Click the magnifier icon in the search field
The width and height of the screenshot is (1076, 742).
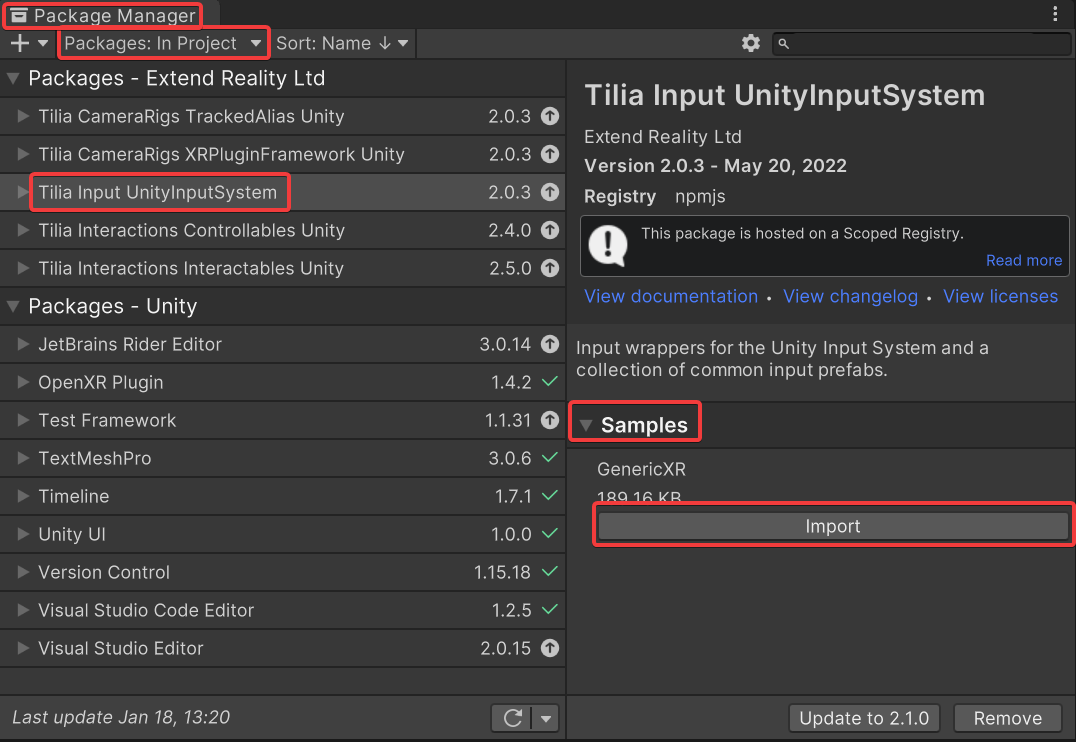[784, 44]
